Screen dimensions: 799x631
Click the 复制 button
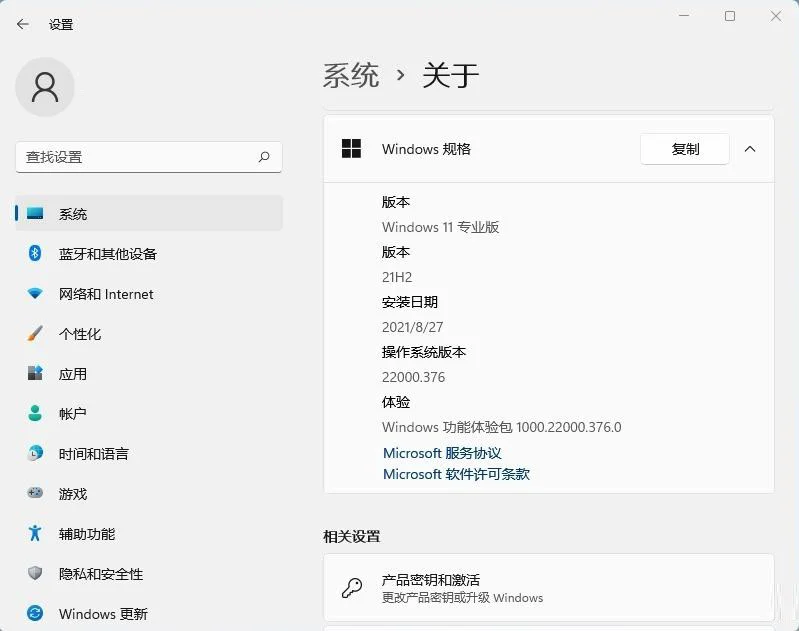[x=685, y=149]
